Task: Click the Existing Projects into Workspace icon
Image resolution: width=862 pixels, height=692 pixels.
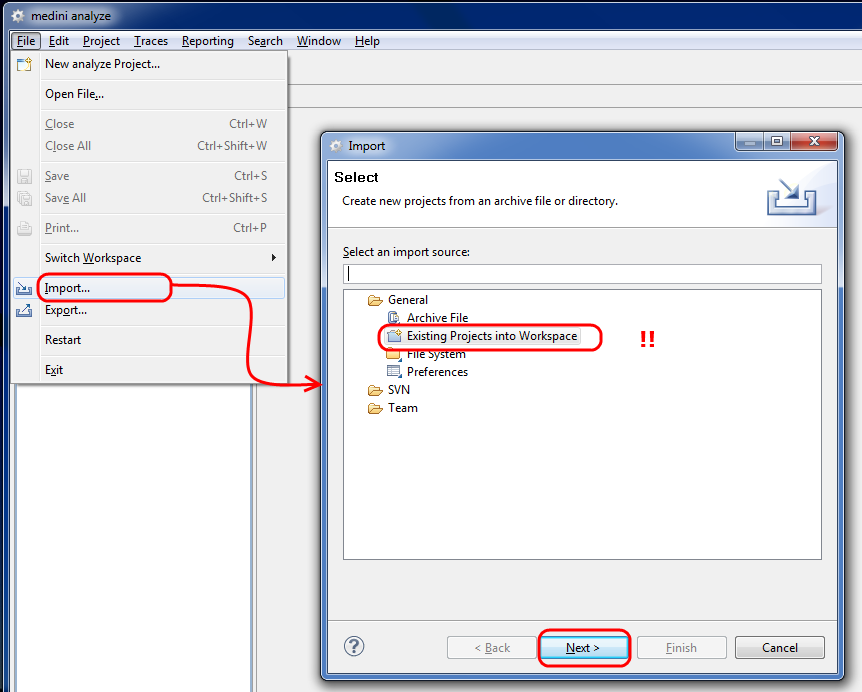Action: pyautogui.click(x=394, y=336)
